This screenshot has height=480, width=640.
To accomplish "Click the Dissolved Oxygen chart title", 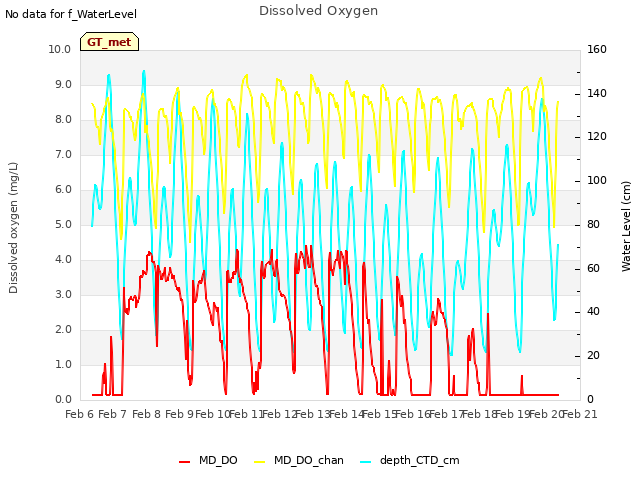I will point(318,11).
